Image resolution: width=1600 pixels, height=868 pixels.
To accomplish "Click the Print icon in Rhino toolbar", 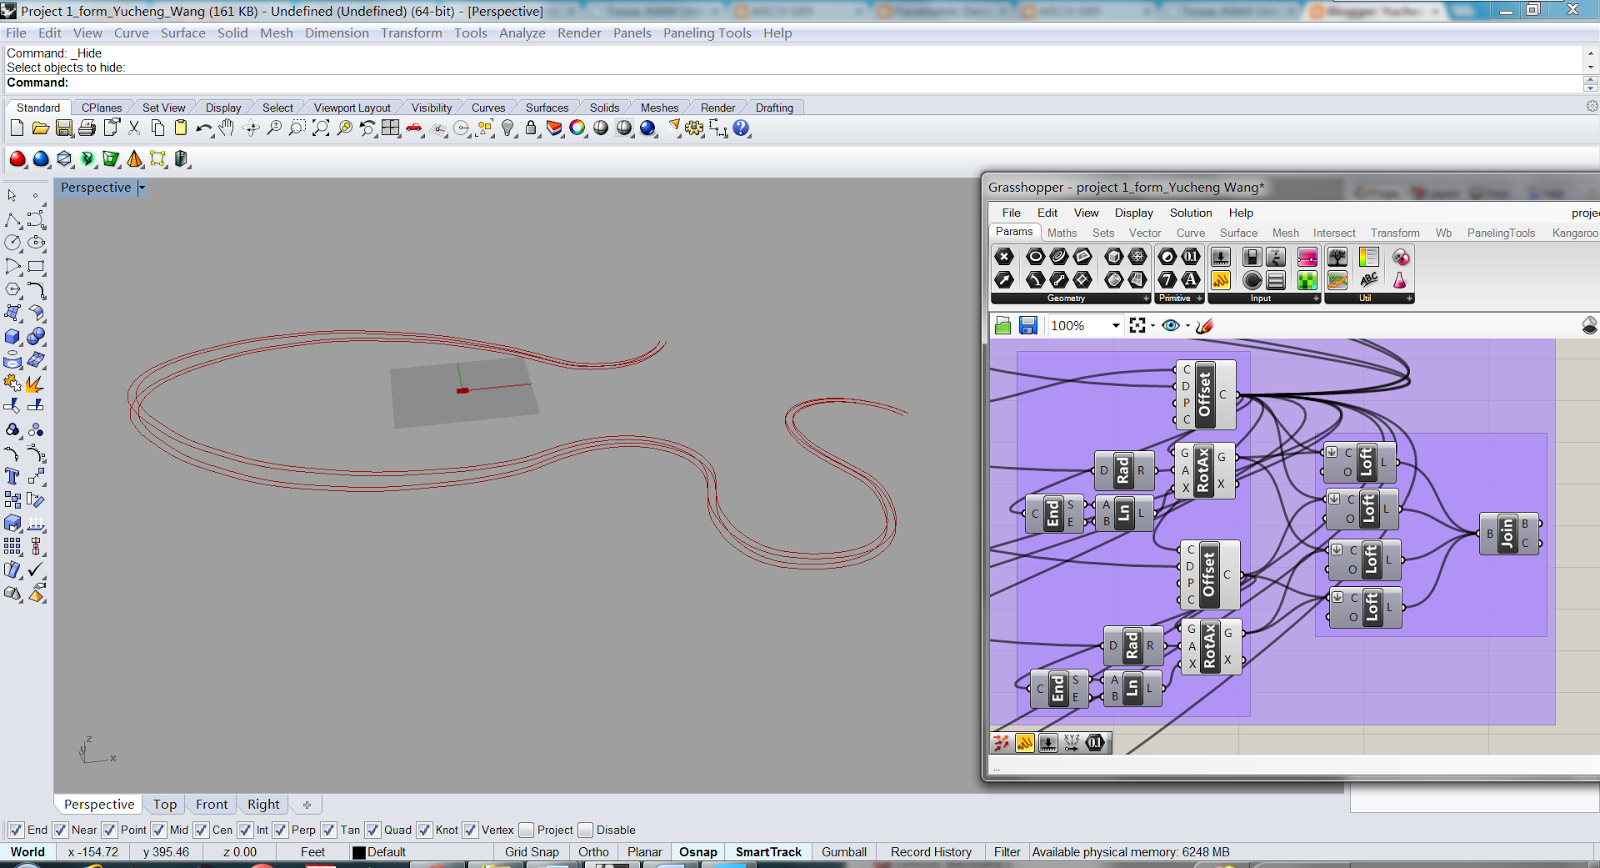I will coord(87,128).
